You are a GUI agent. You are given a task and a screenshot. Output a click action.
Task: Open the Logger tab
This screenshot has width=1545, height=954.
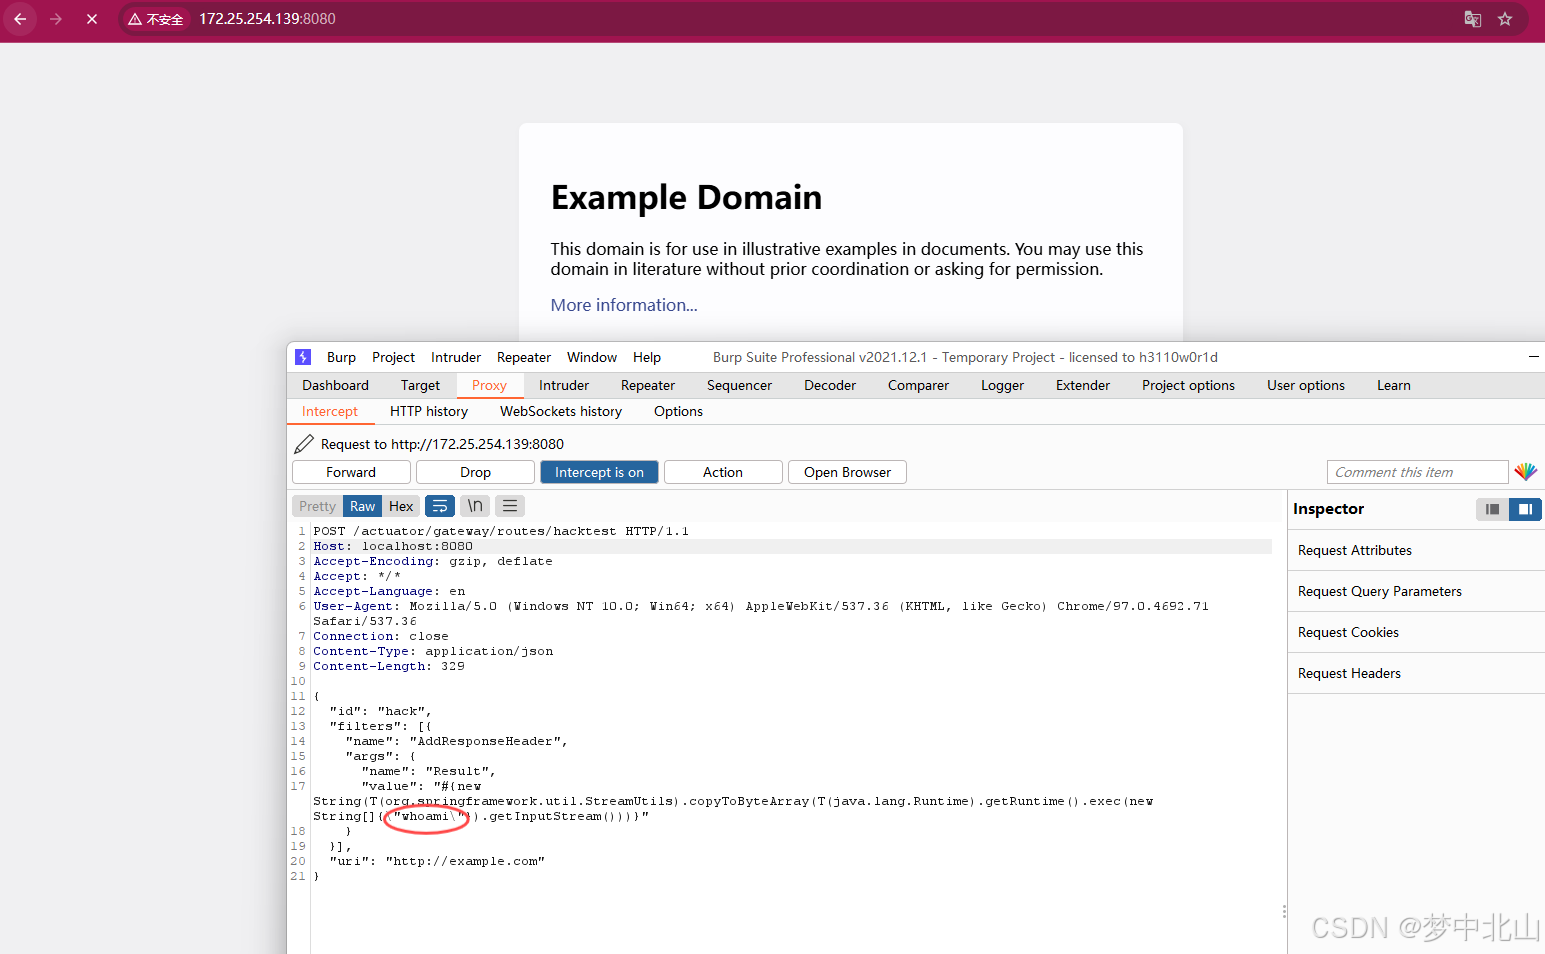tap(1002, 385)
